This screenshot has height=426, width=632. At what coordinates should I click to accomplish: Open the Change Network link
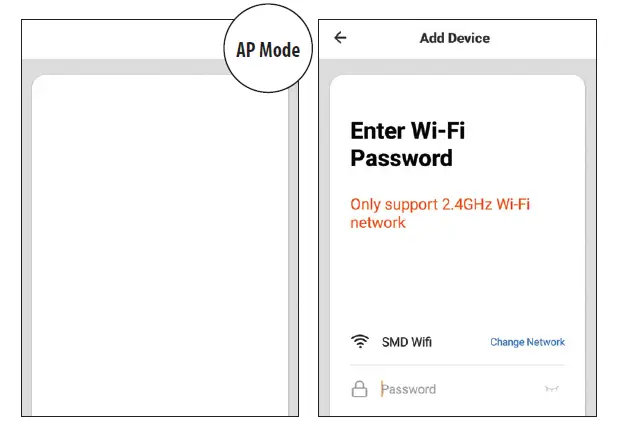[527, 342]
